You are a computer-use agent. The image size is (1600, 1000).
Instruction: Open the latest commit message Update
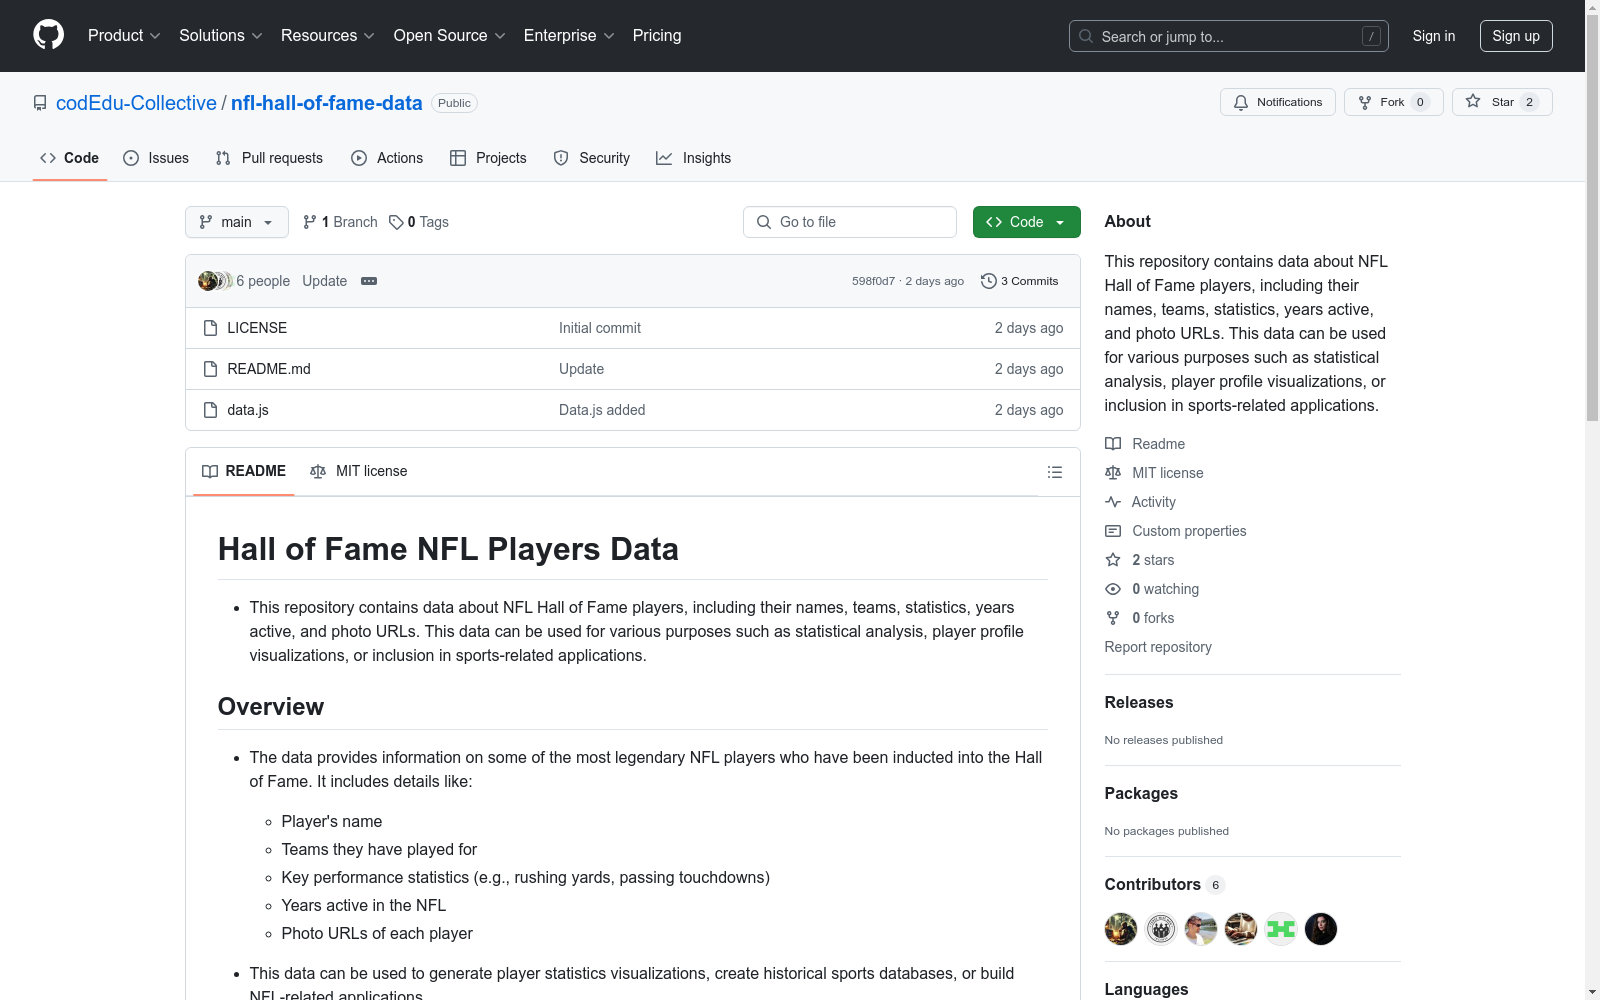pyautogui.click(x=325, y=281)
